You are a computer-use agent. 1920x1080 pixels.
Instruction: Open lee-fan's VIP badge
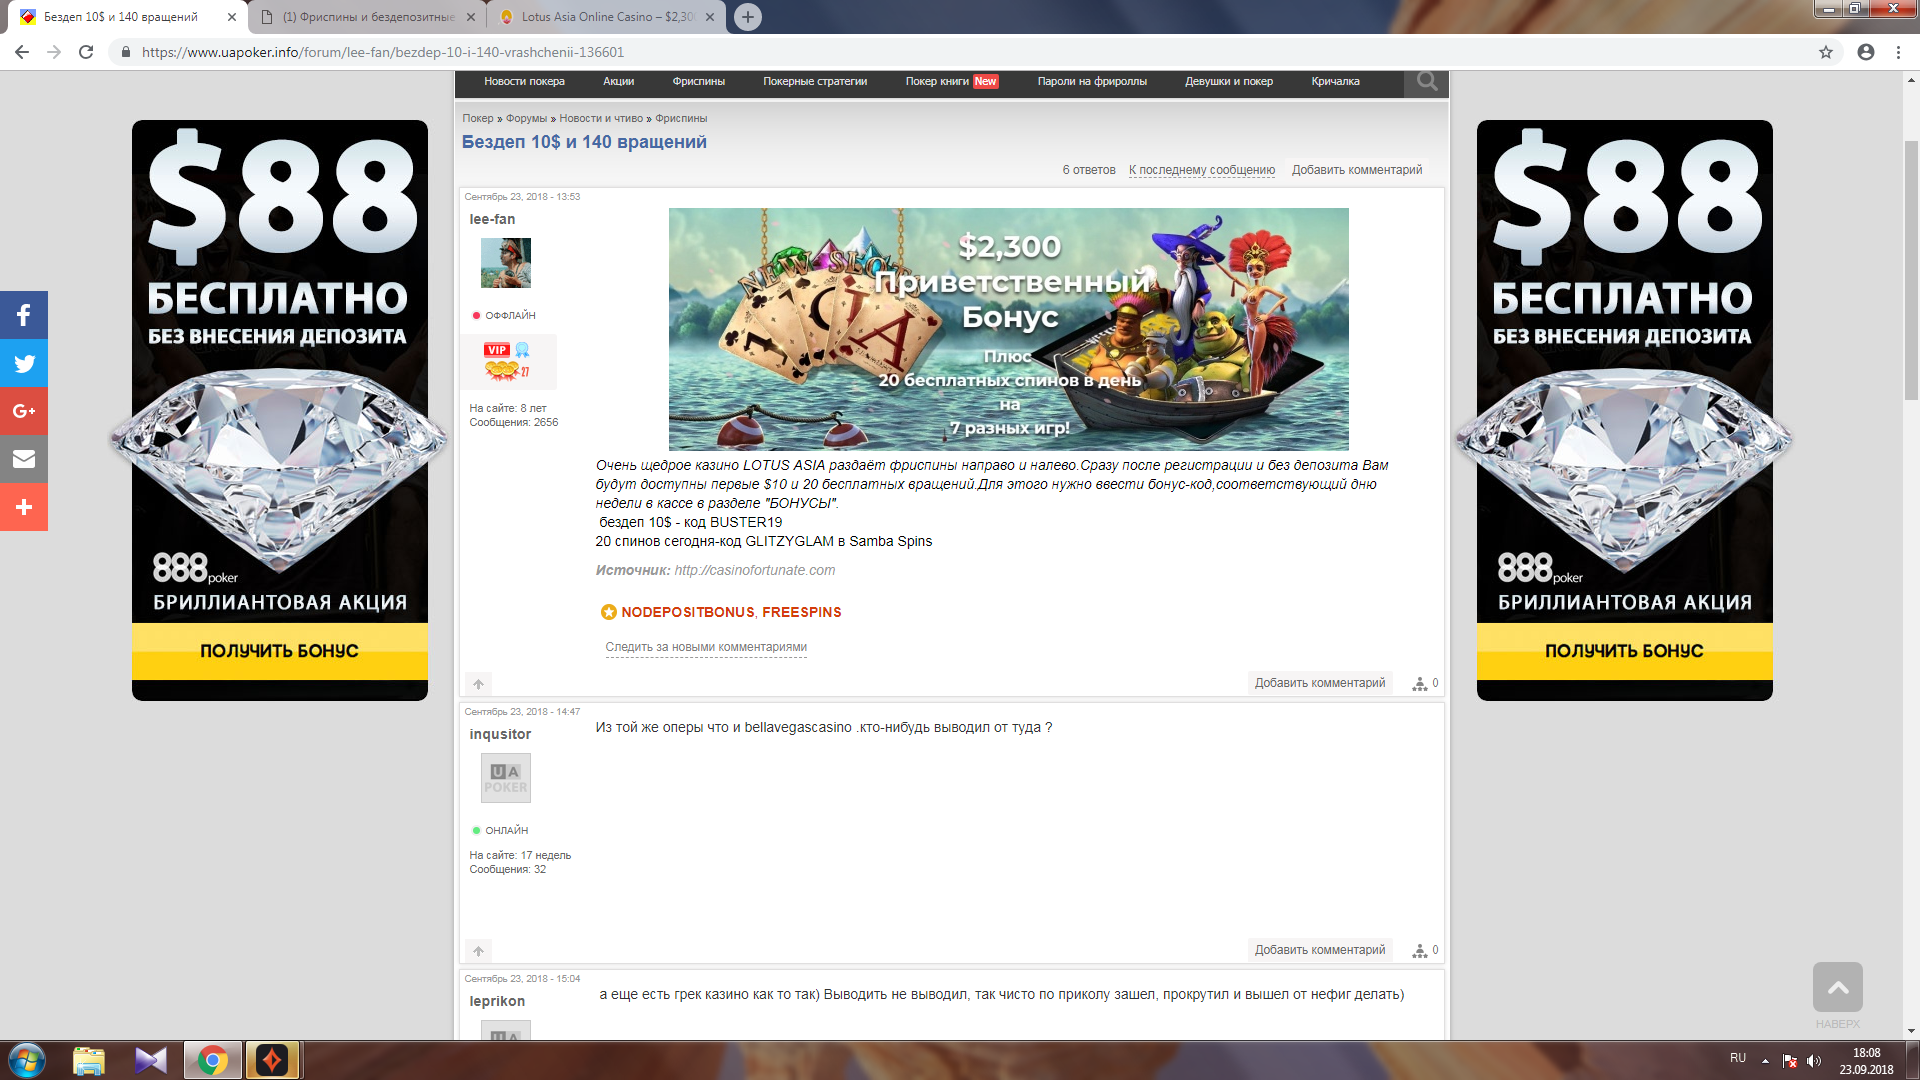coord(497,350)
